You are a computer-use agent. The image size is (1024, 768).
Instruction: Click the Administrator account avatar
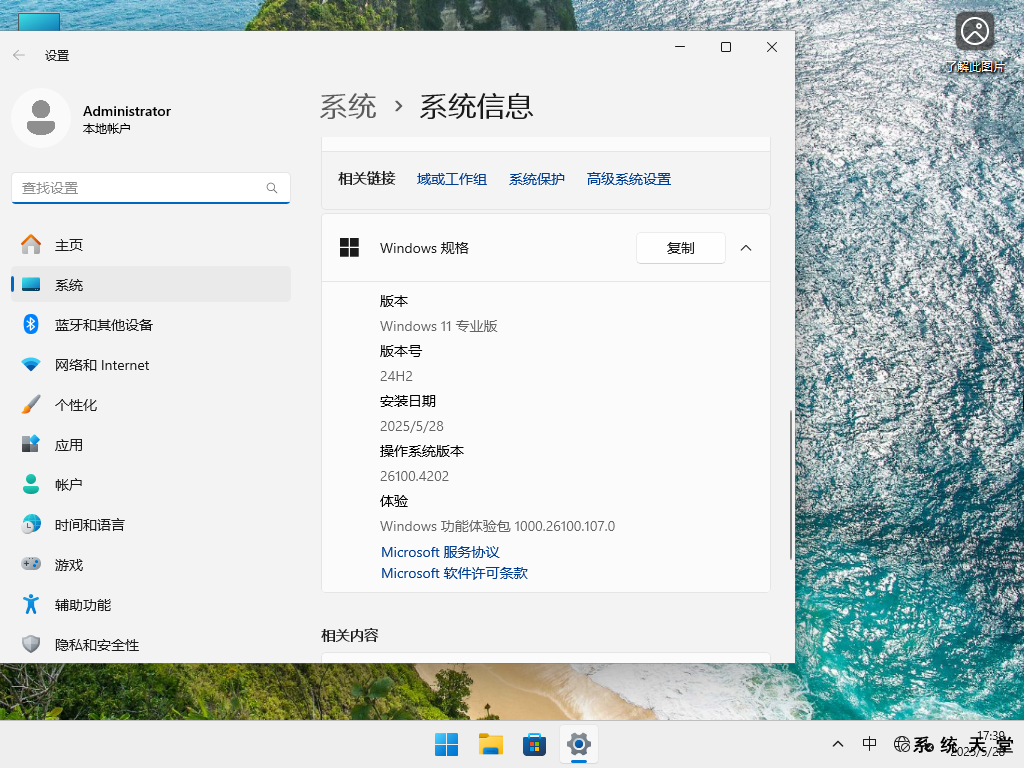(x=41, y=118)
